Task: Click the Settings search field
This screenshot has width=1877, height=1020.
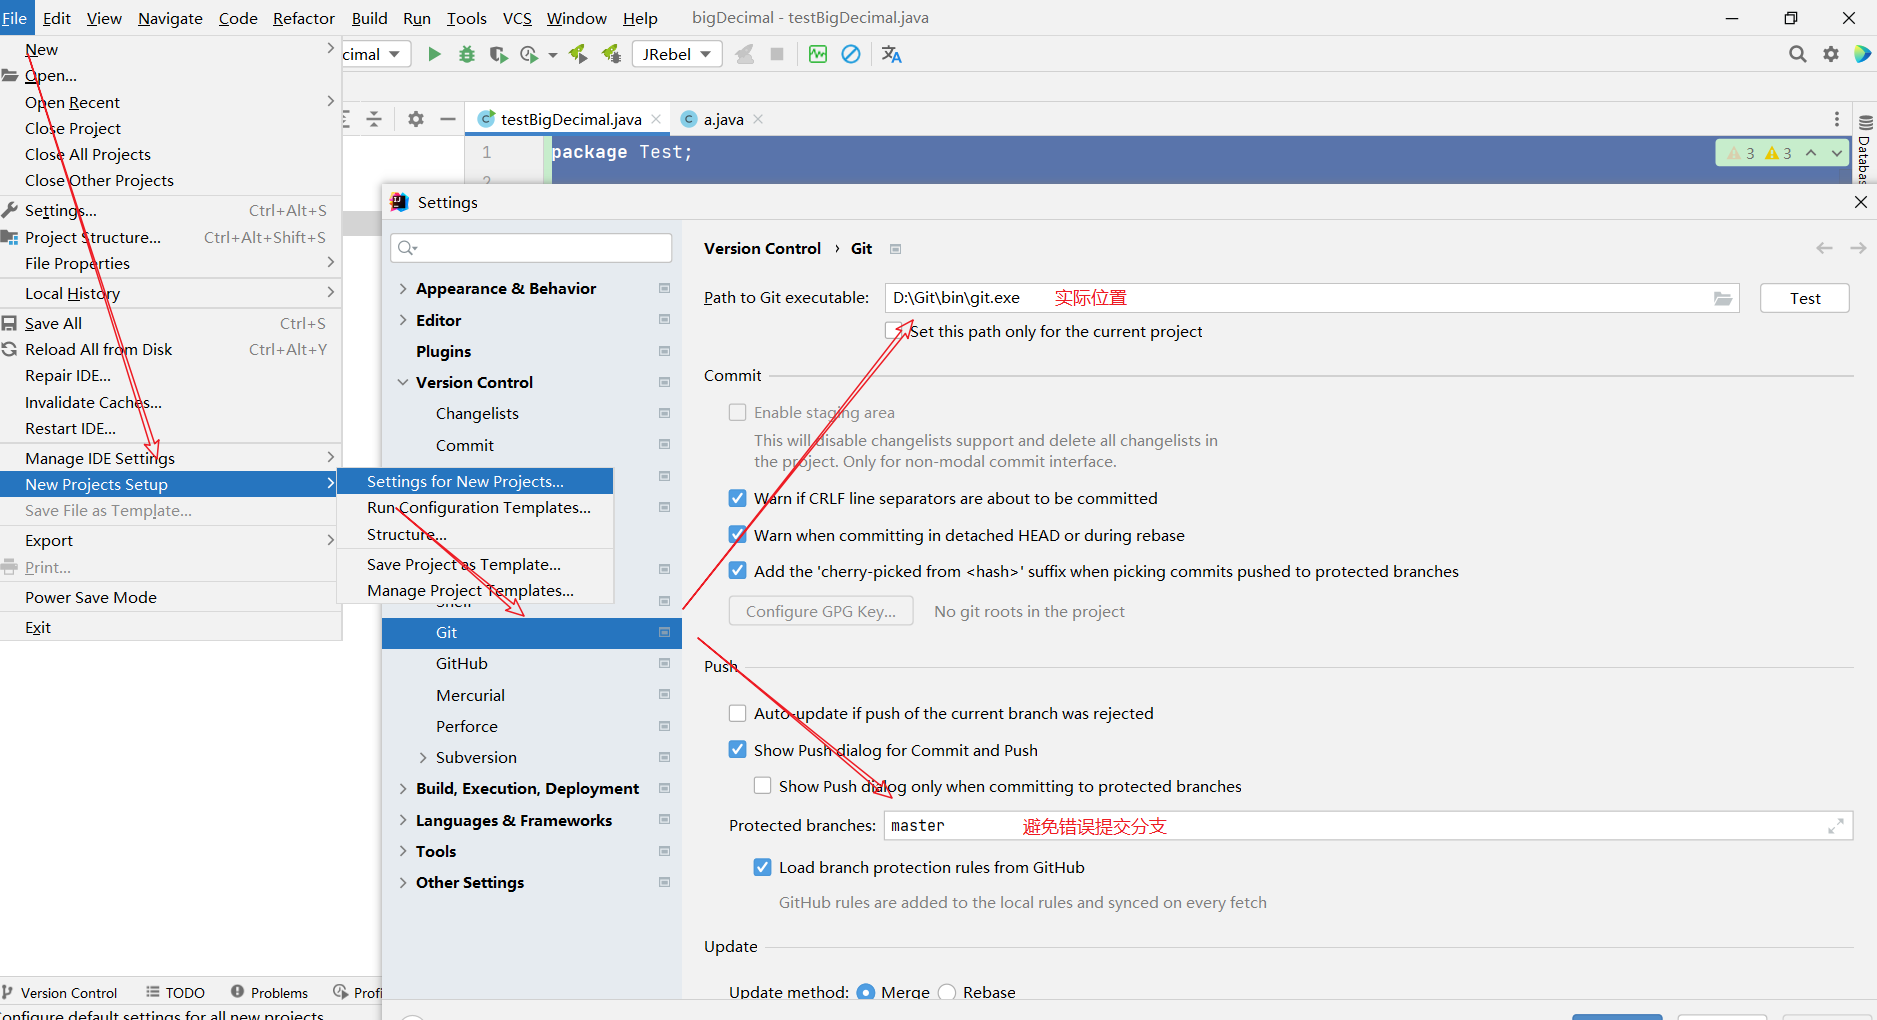Action: 531,248
